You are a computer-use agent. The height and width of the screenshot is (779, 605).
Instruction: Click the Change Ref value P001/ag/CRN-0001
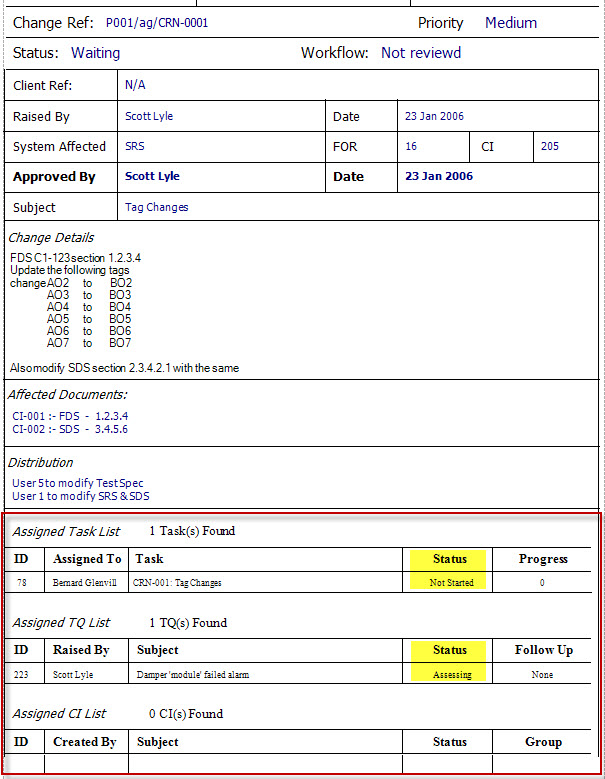pos(156,23)
